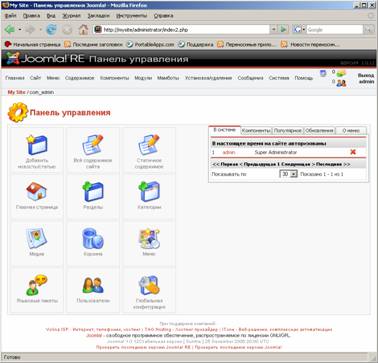This screenshot has height=363, width=378.
Task: Click the My Site breadcrumb link
Action: coord(16,92)
